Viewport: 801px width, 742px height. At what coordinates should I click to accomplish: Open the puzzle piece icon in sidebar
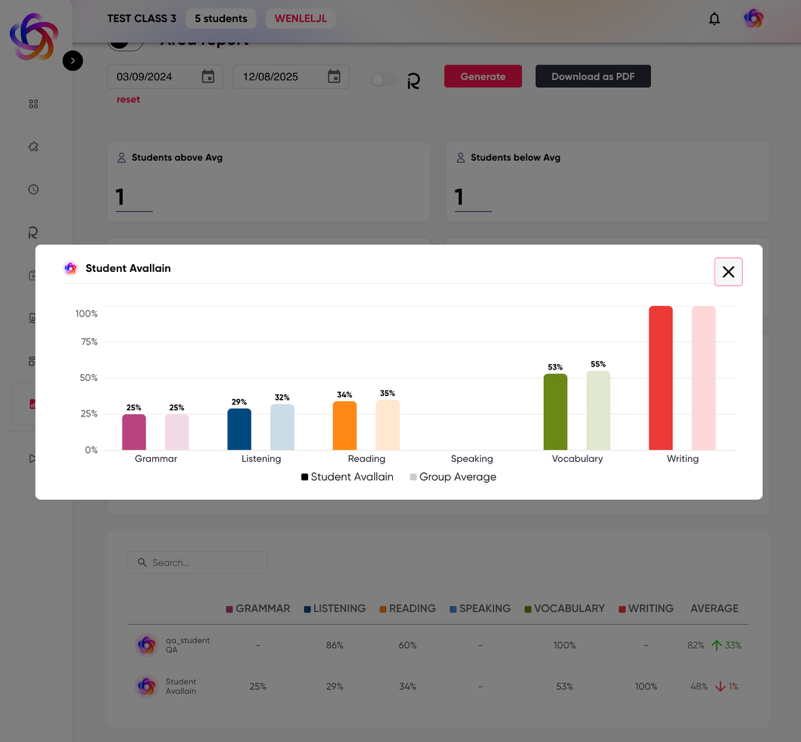click(x=33, y=147)
